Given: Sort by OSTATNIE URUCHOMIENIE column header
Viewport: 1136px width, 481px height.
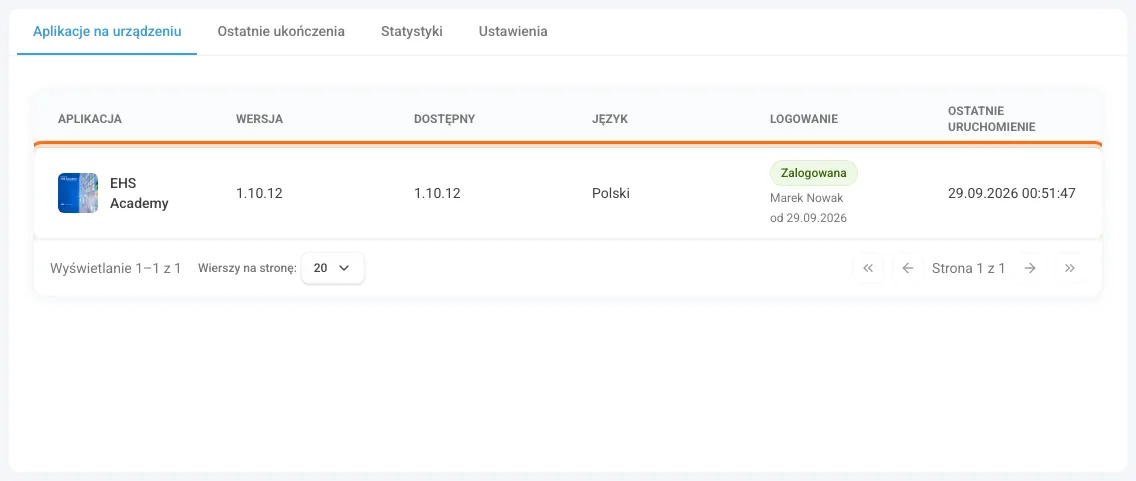Looking at the screenshot, I should click(991, 119).
